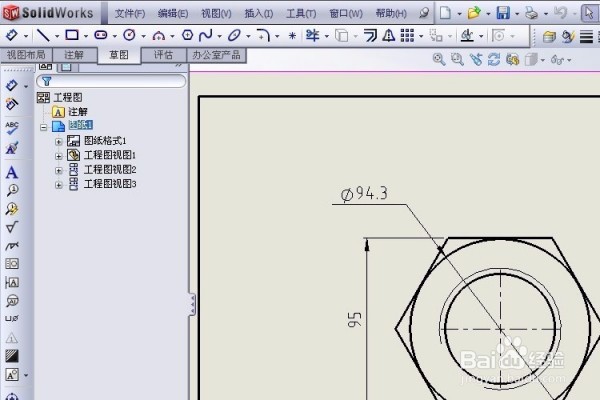This screenshot has width=600, height=400.
Task: Select the Line sketch tool
Action: pos(43,36)
